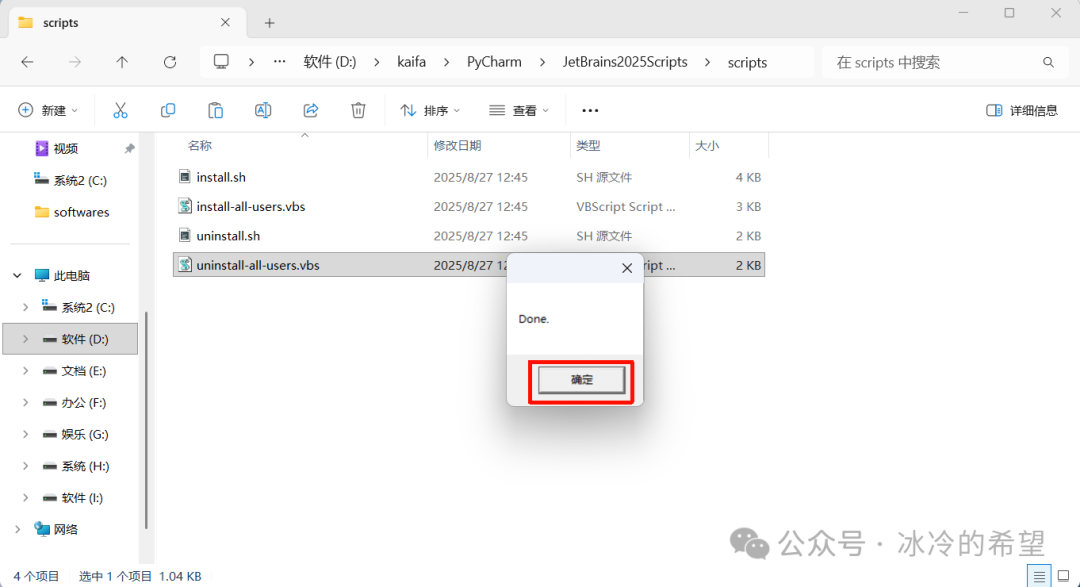This screenshot has width=1080, height=587.
Task: Refresh the current folder view
Action: point(170,62)
